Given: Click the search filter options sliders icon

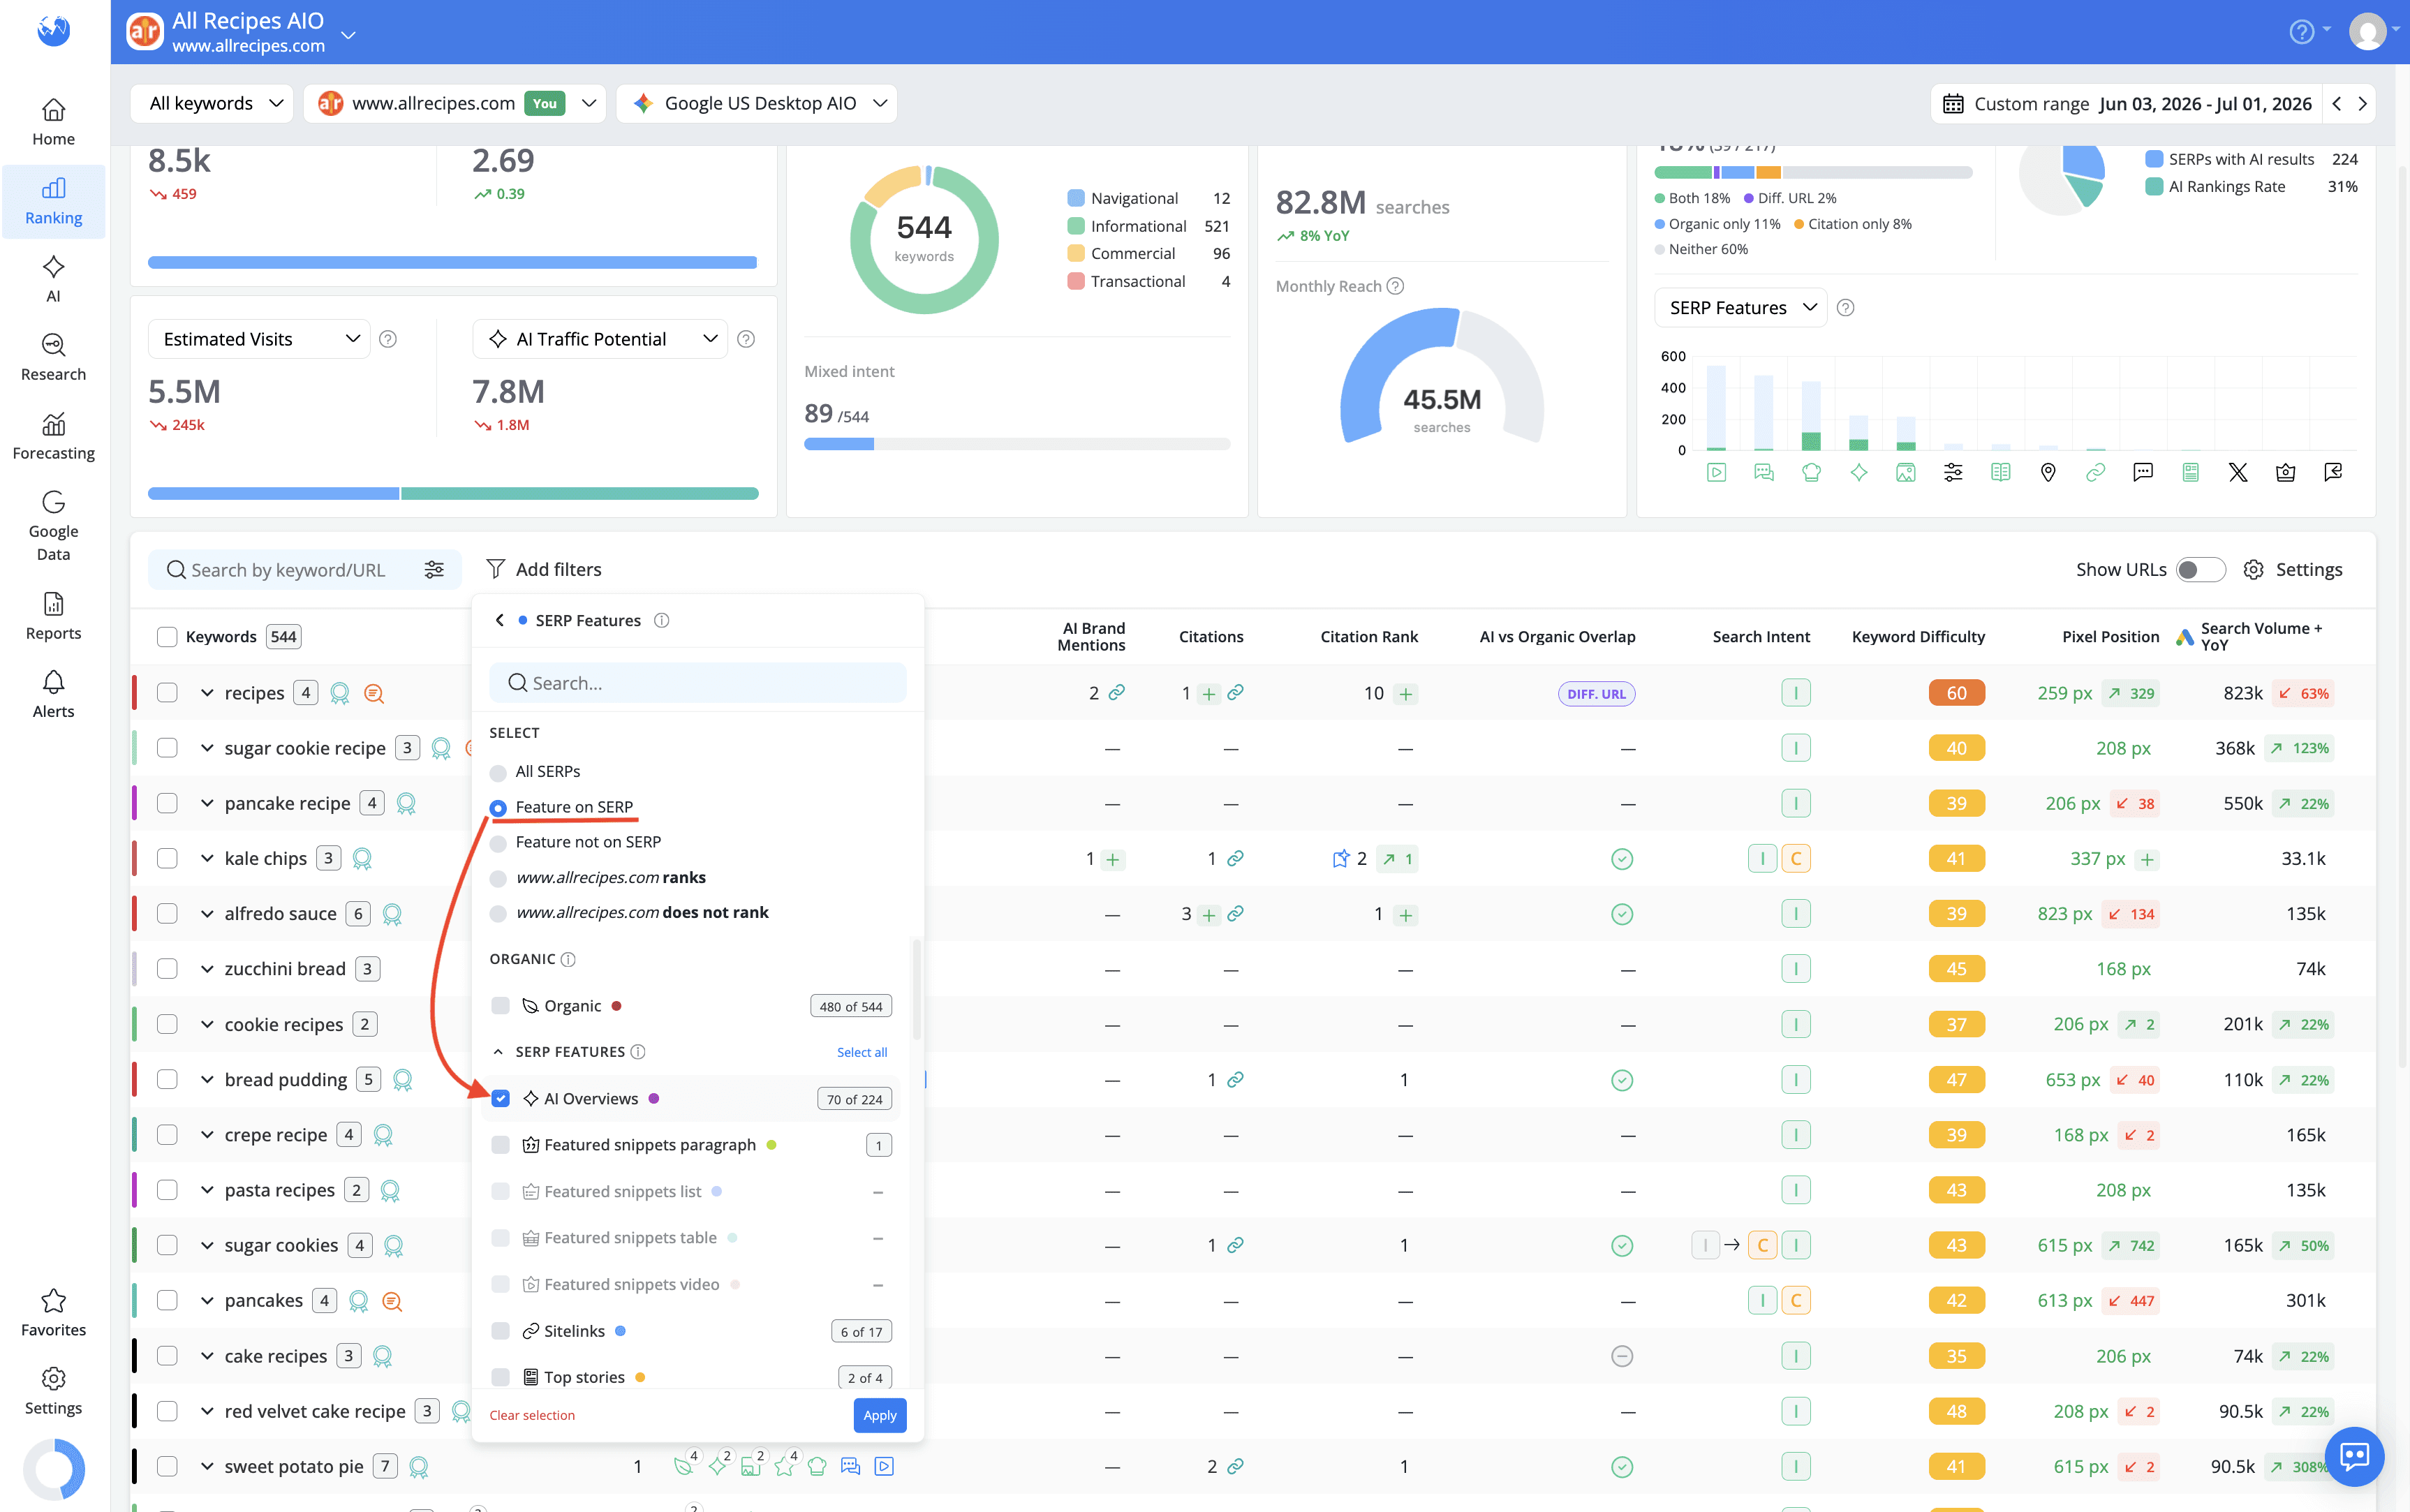Looking at the screenshot, I should click(434, 569).
